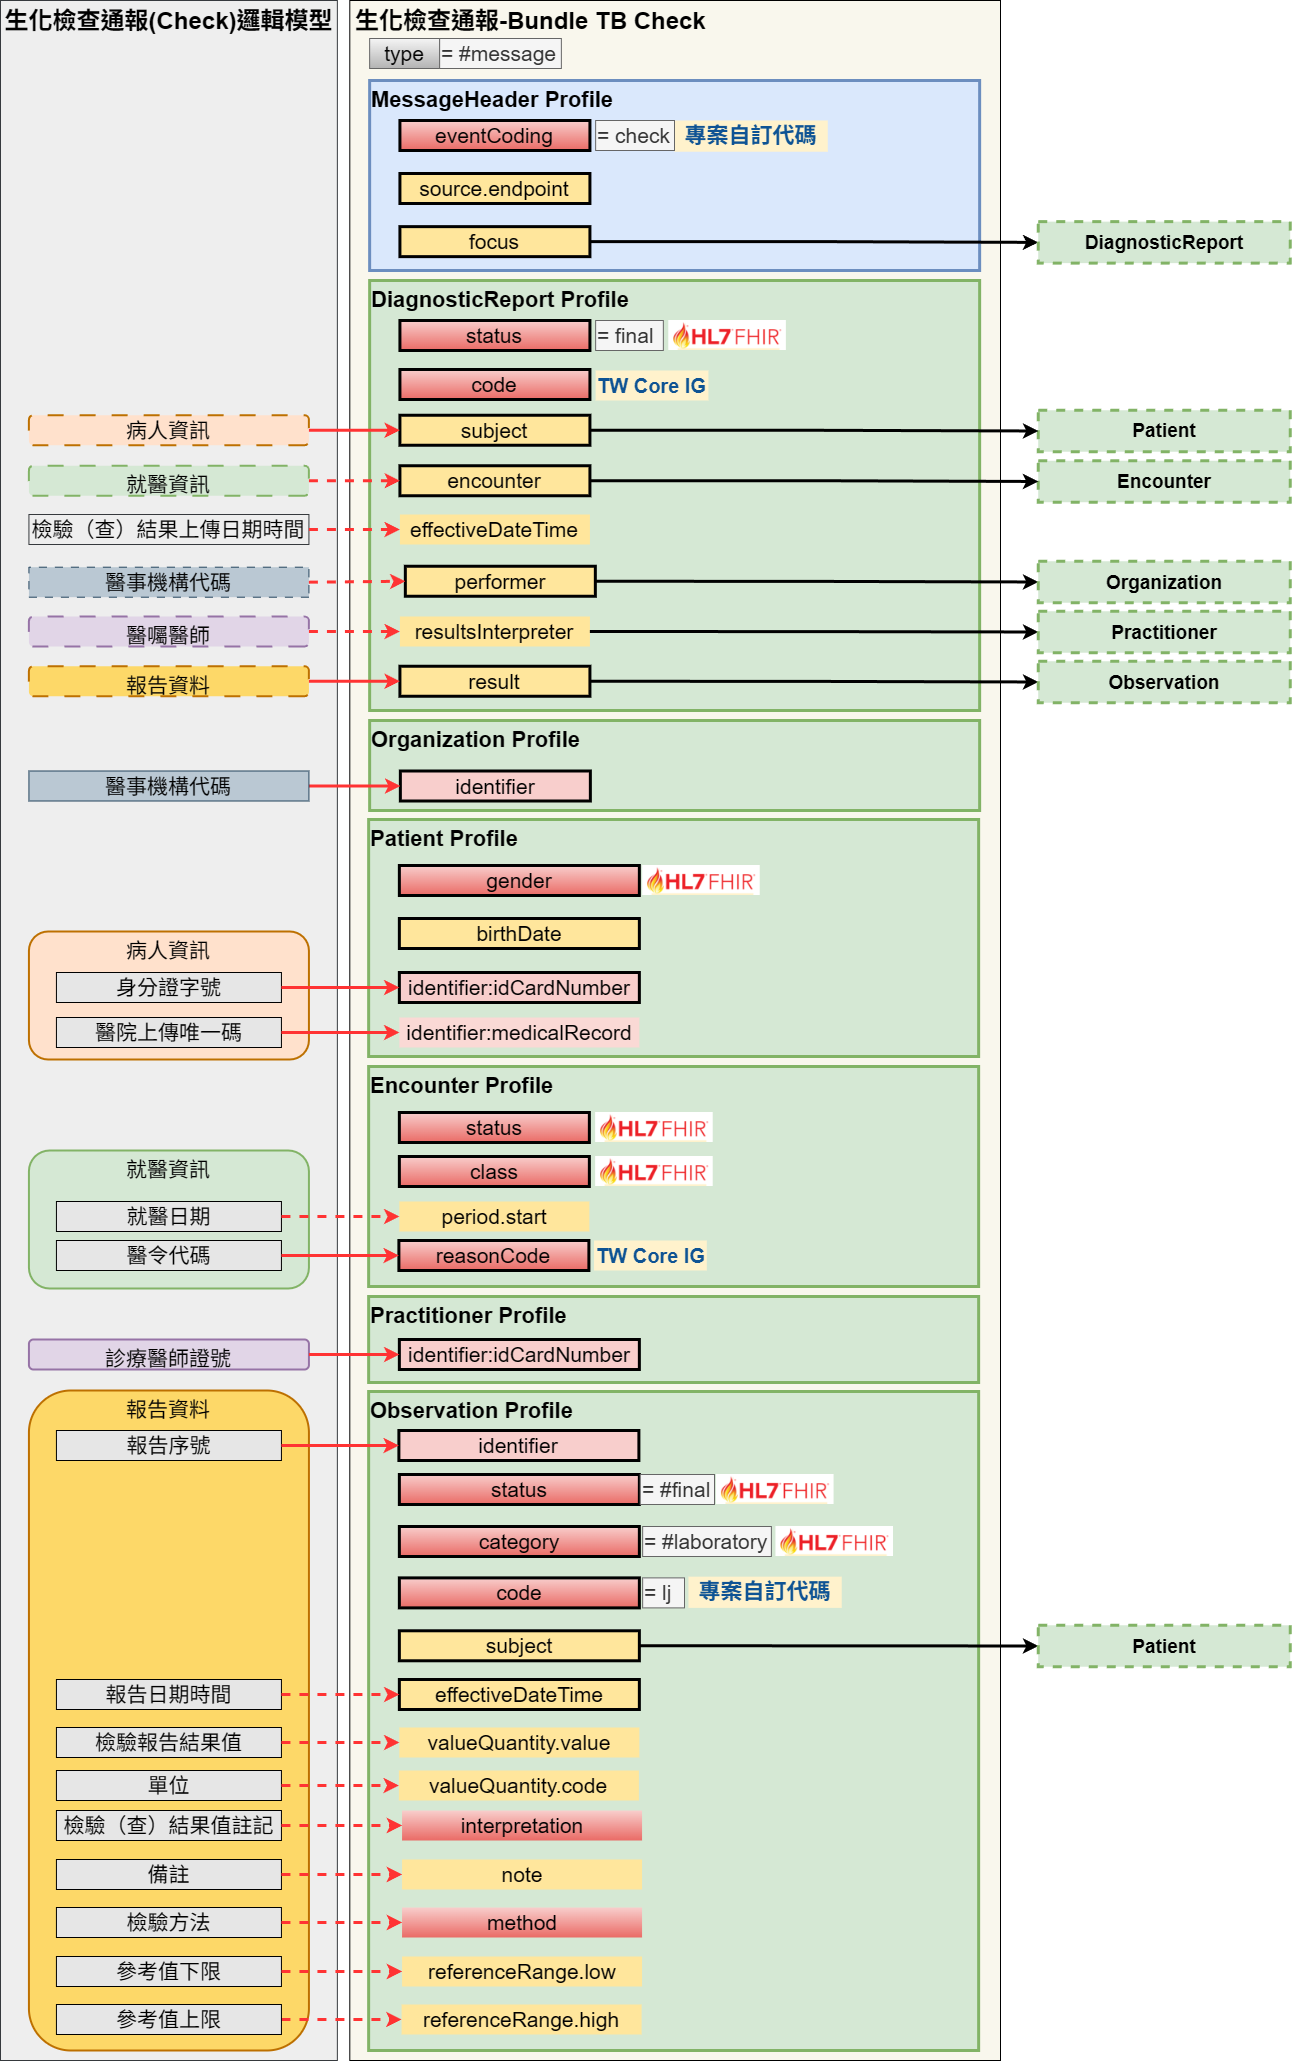This screenshot has width=1292, height=2061.
Task: Click the DiagnosticReport reference box
Action: point(1164,242)
